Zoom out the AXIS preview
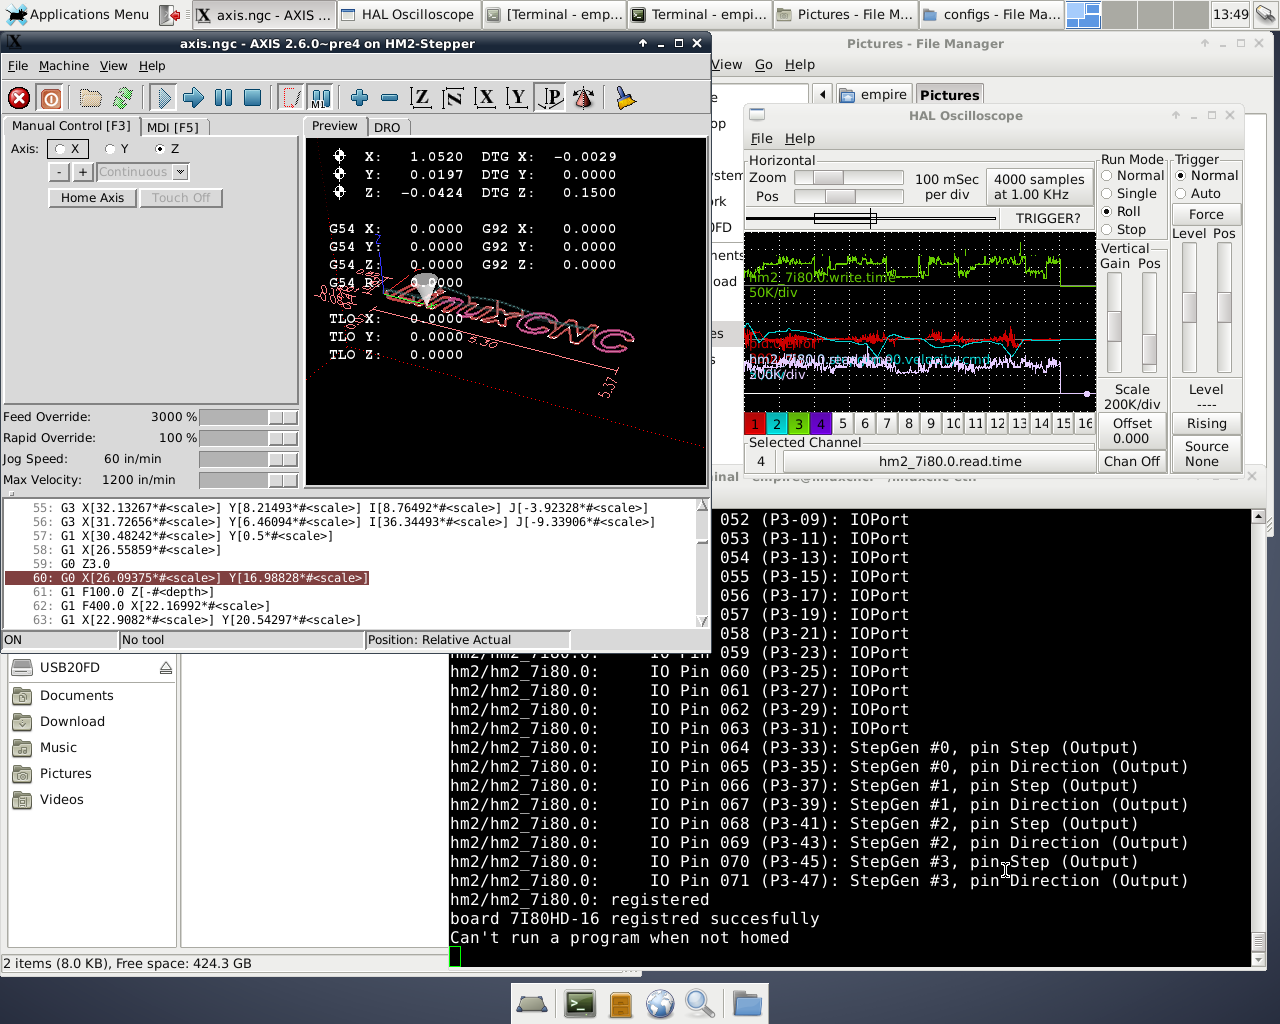The height and width of the screenshot is (1024, 1280). point(390,98)
